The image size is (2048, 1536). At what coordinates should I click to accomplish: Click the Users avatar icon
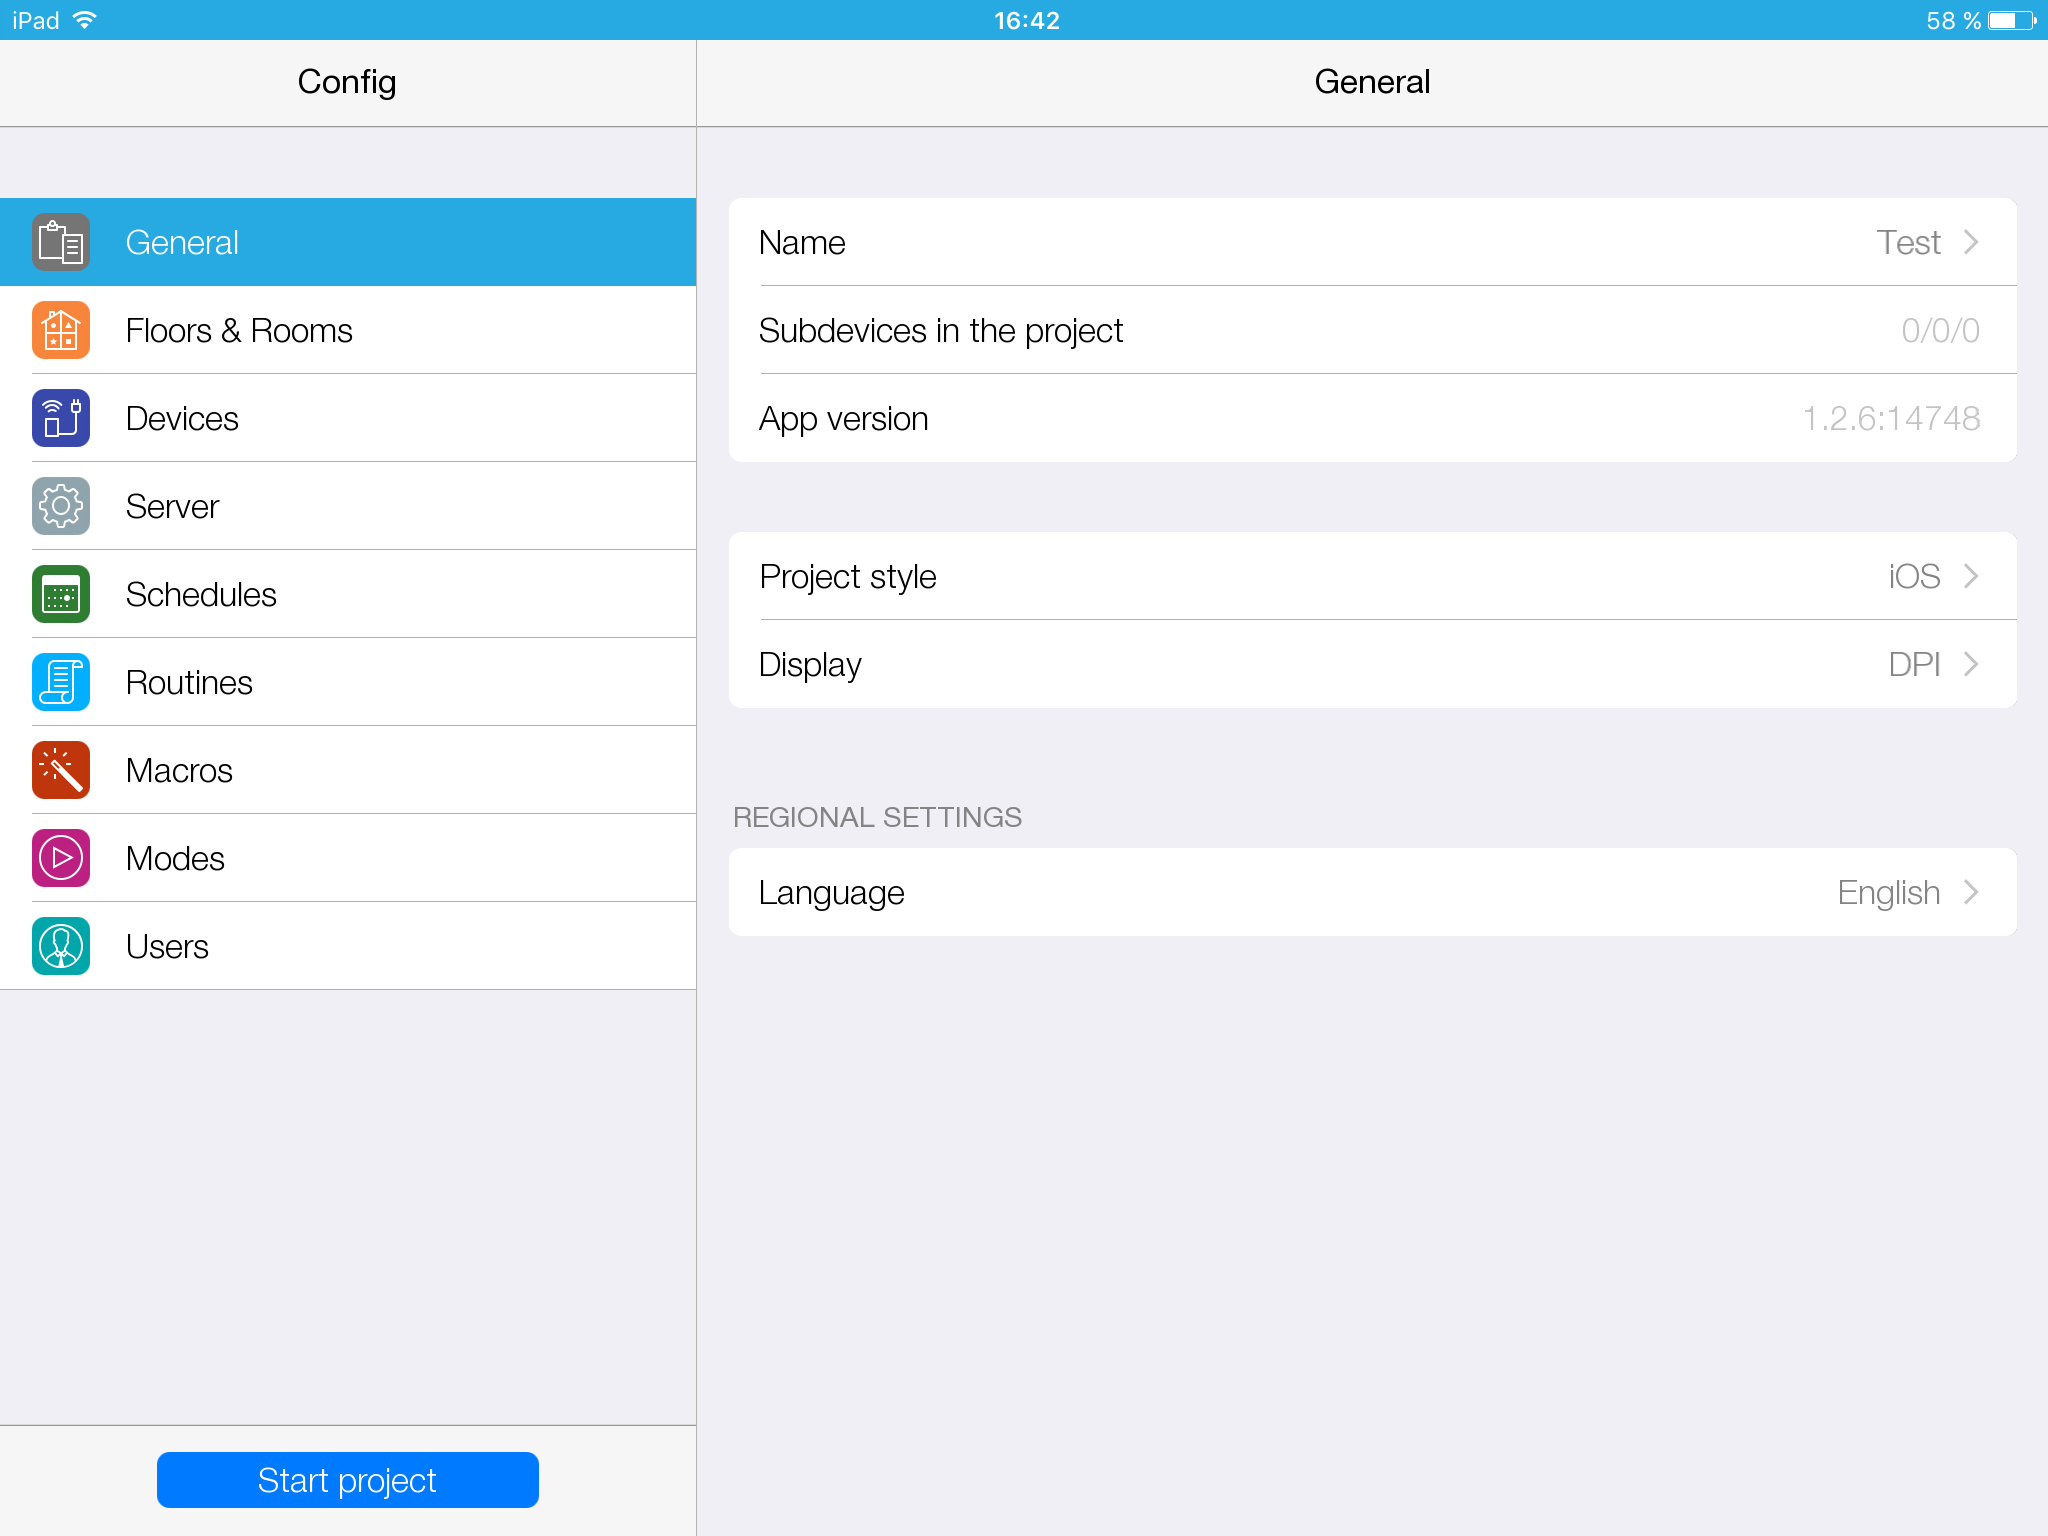click(x=61, y=946)
